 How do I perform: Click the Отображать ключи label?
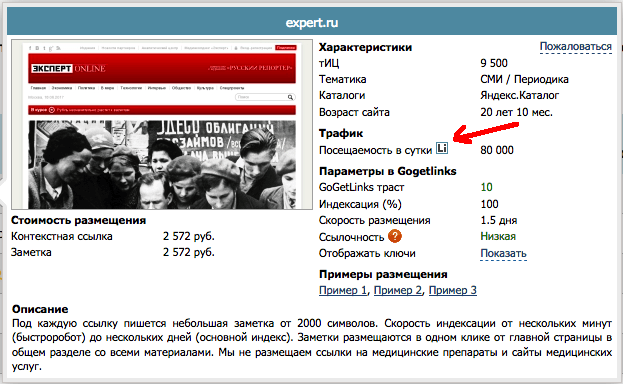tap(367, 253)
